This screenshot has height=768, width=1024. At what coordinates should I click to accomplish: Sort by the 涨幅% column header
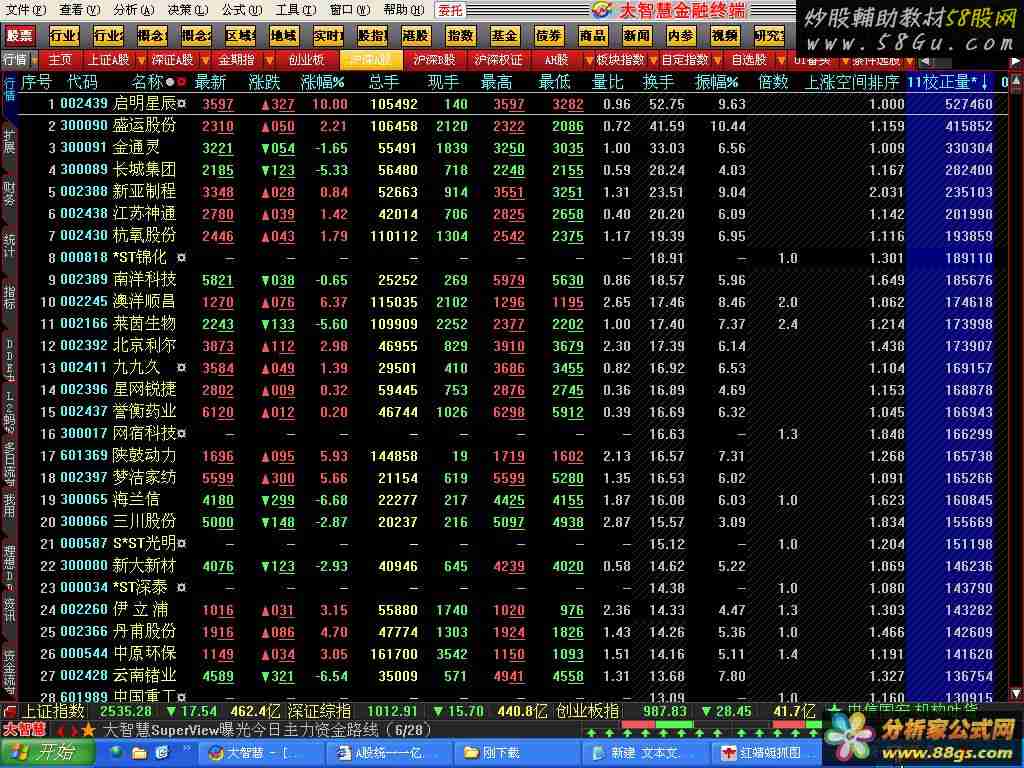pyautogui.click(x=322, y=82)
